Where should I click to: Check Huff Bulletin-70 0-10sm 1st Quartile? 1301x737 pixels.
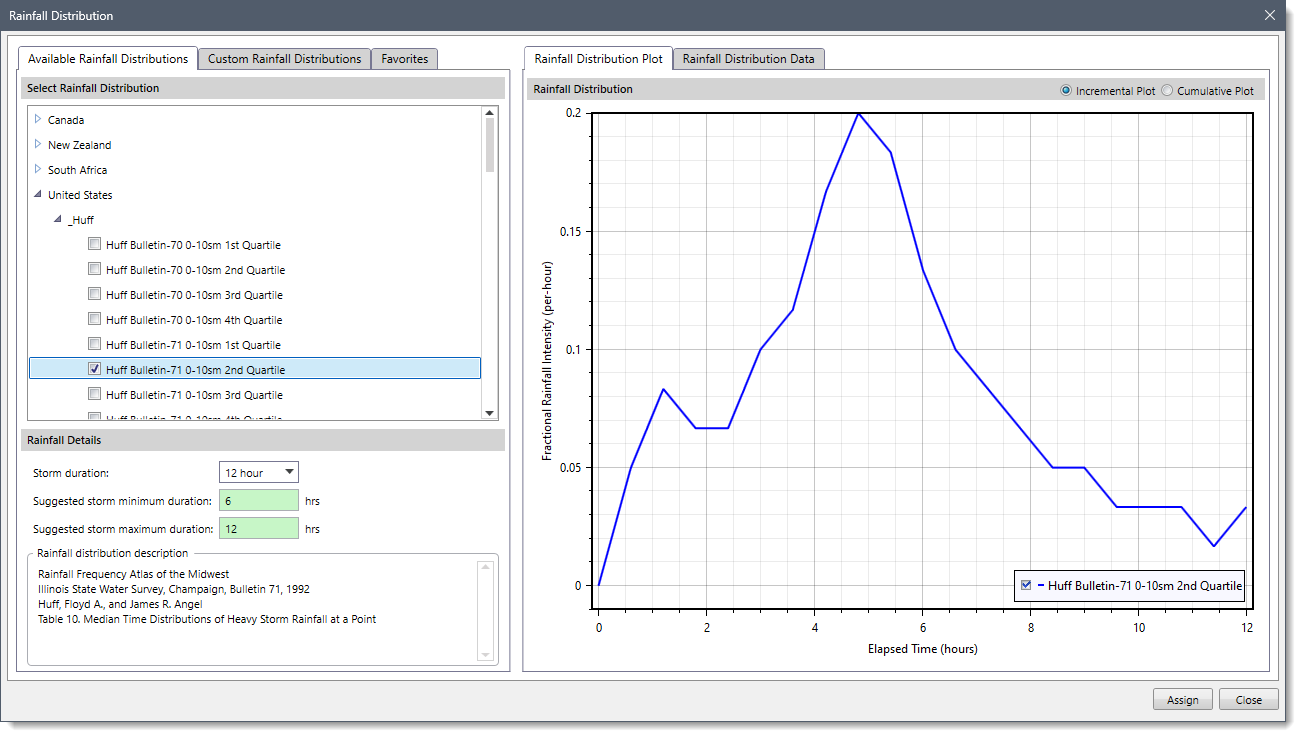pyautogui.click(x=94, y=244)
